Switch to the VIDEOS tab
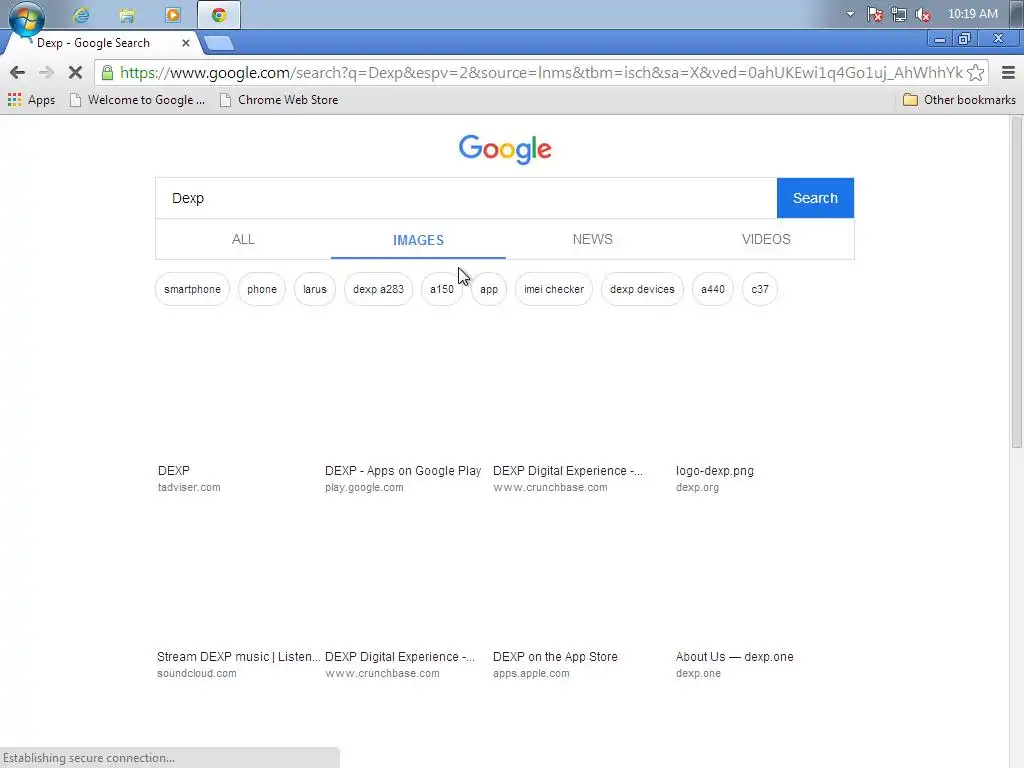Screen dimensions: 1024x768 tap(766, 240)
